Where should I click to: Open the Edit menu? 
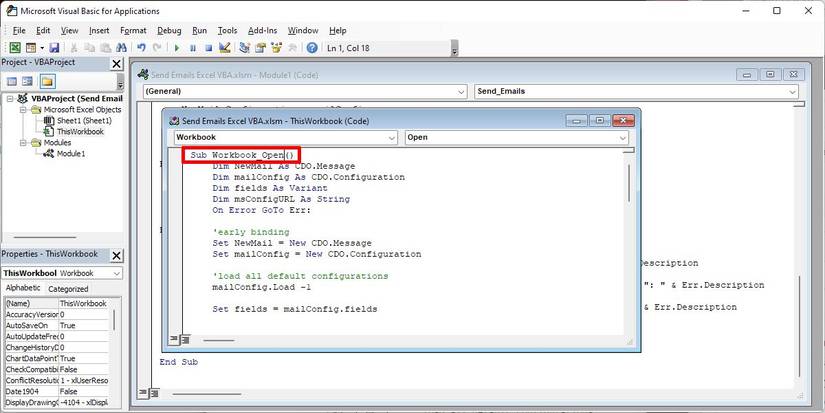(43, 31)
